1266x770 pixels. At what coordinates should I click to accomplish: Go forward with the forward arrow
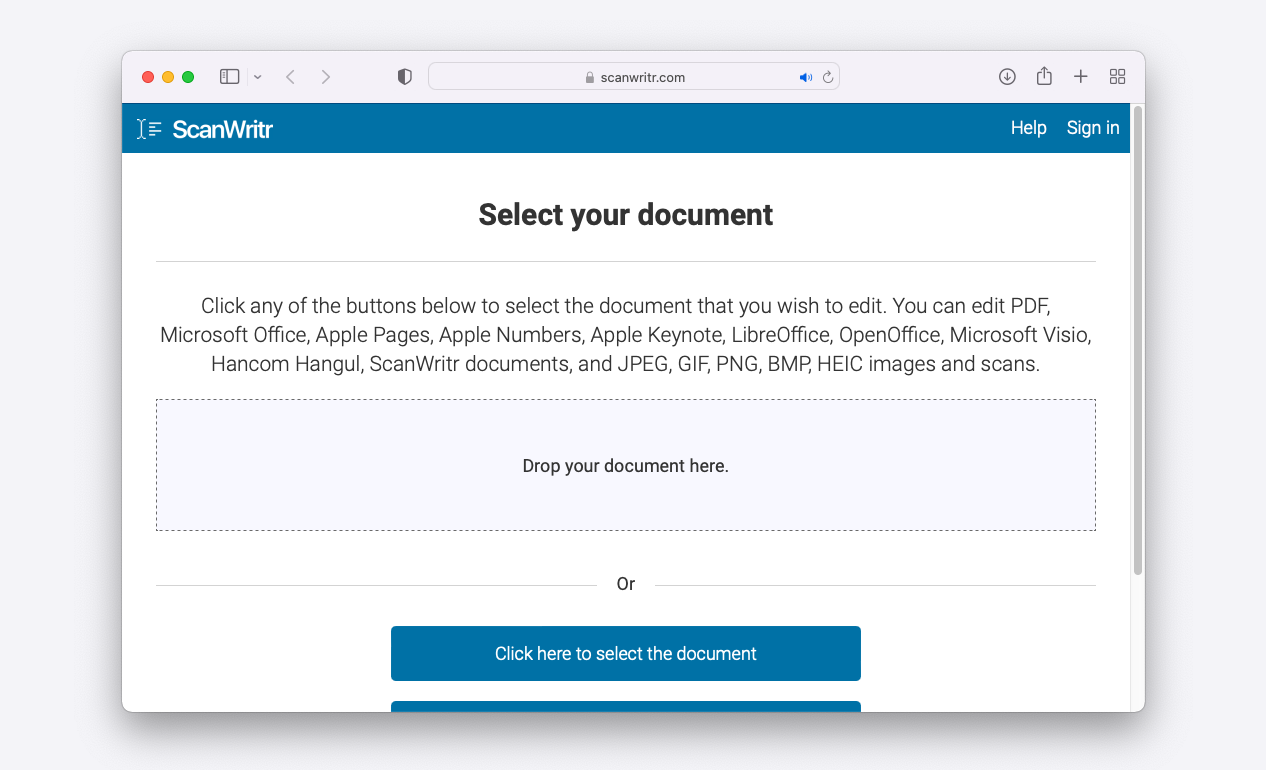[x=325, y=77]
